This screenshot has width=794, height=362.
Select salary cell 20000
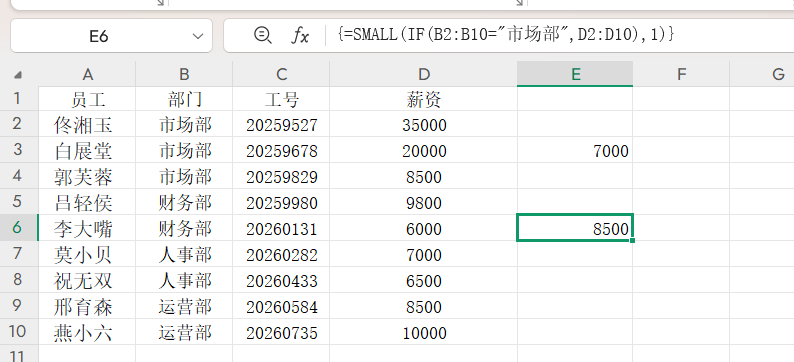coord(423,150)
